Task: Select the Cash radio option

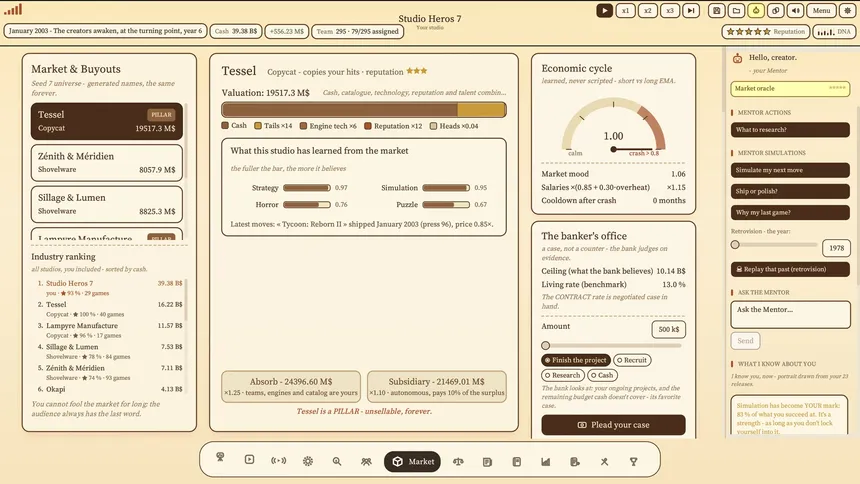Action: coord(602,375)
